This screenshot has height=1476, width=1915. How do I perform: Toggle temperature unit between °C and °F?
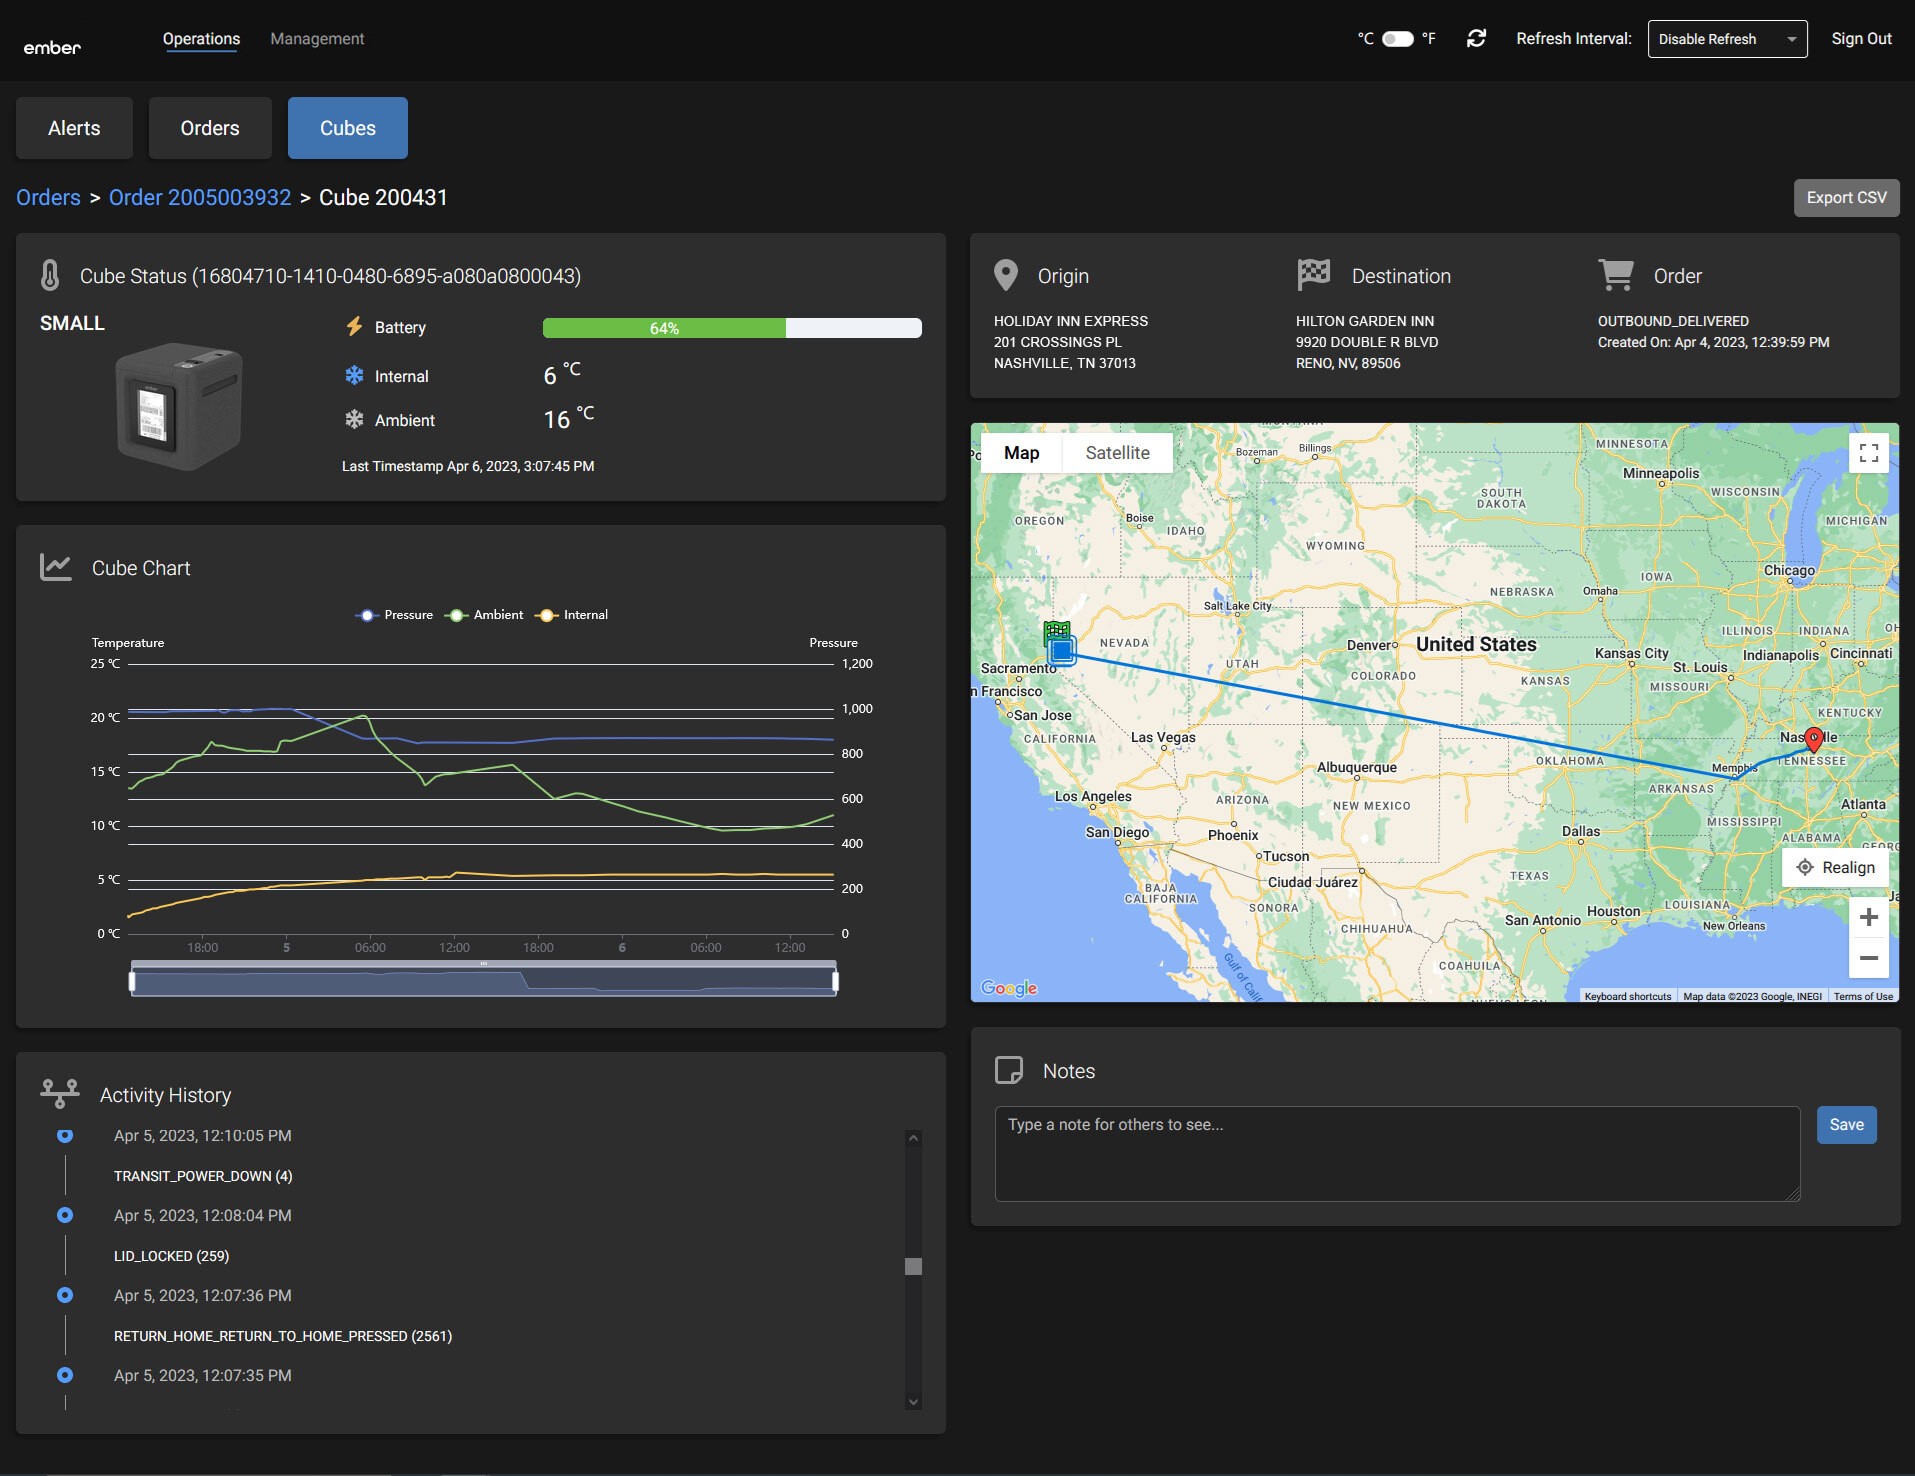1397,39
